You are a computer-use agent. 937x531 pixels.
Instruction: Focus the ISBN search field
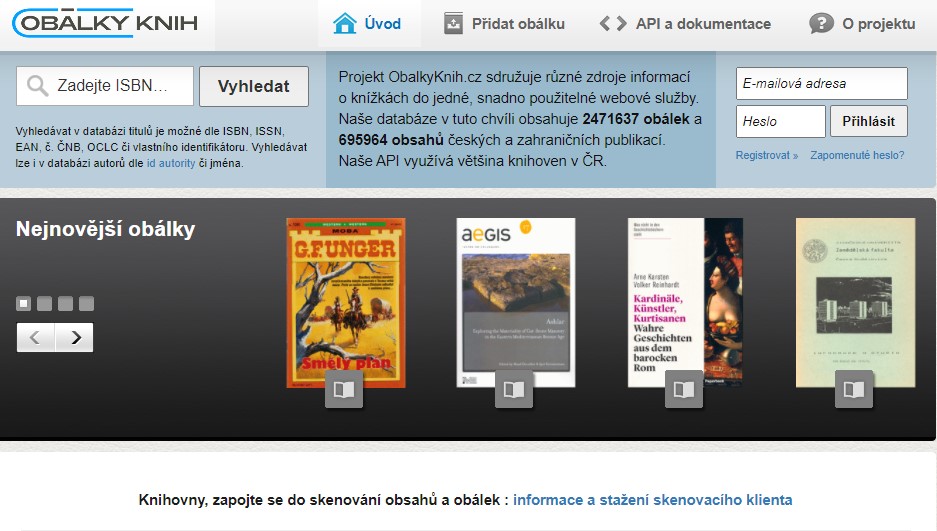pyautogui.click(x=105, y=86)
